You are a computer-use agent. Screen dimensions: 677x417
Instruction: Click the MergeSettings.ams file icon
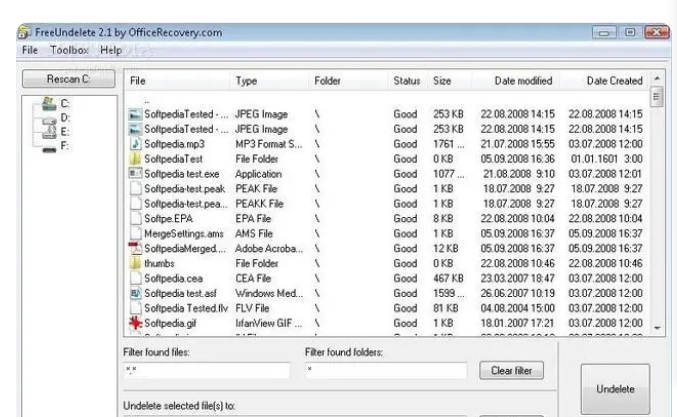[x=136, y=234]
